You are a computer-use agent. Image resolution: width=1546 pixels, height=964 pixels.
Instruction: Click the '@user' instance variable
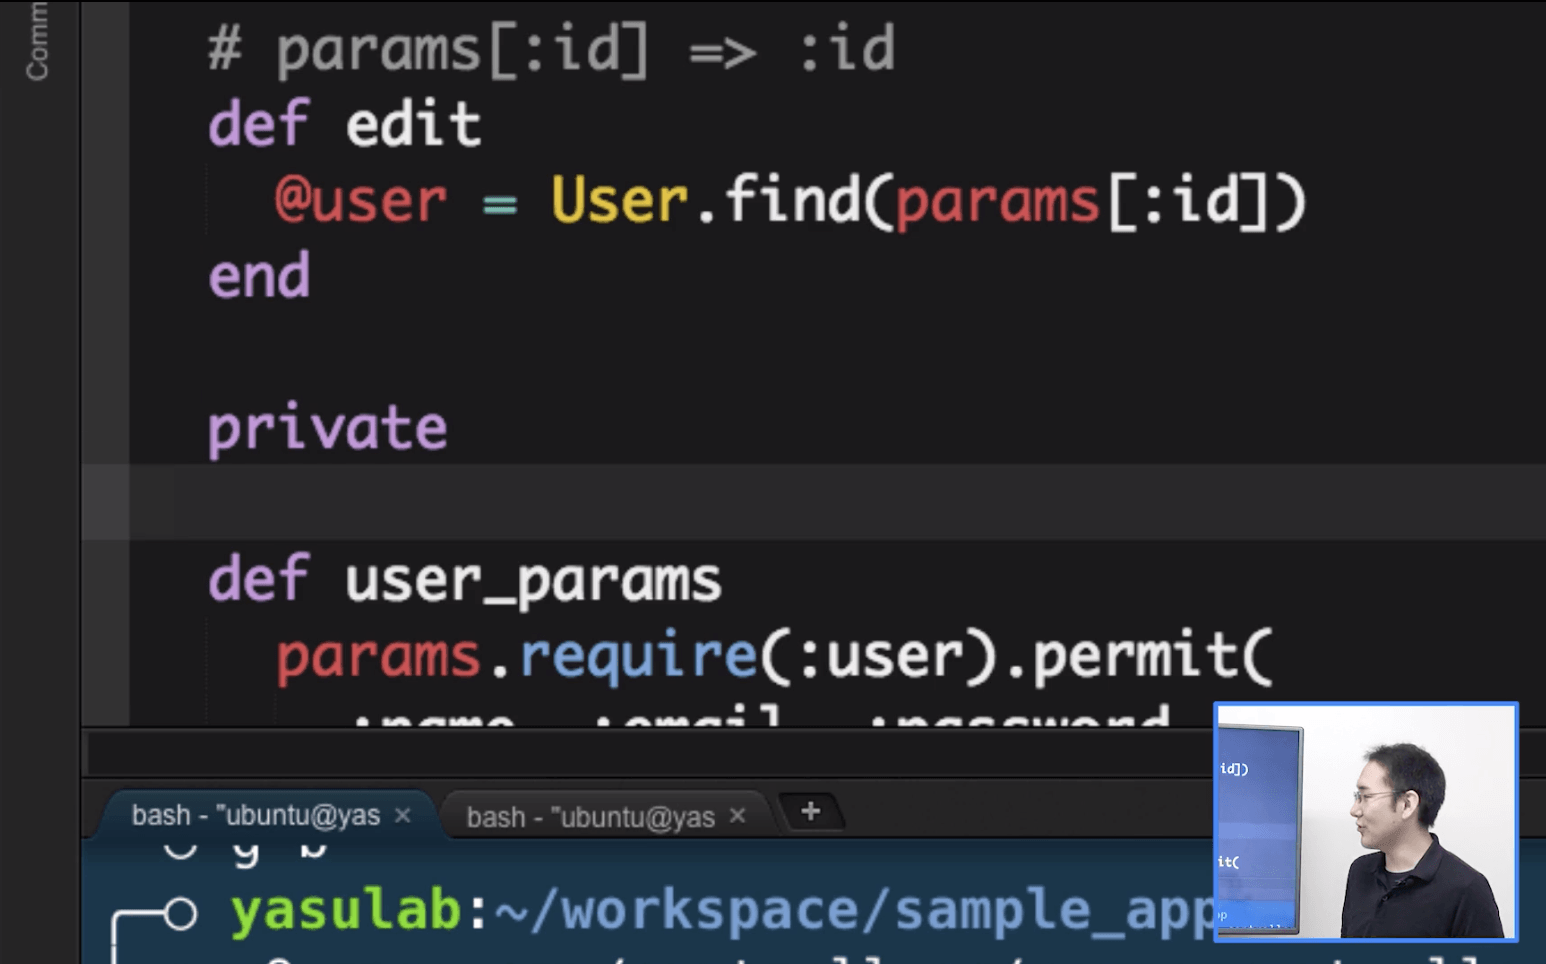(360, 200)
